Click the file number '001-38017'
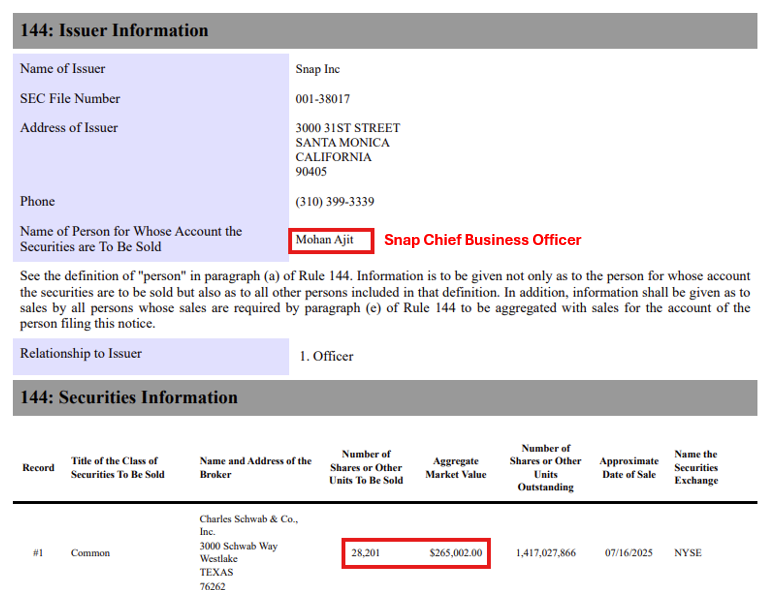 click(323, 99)
